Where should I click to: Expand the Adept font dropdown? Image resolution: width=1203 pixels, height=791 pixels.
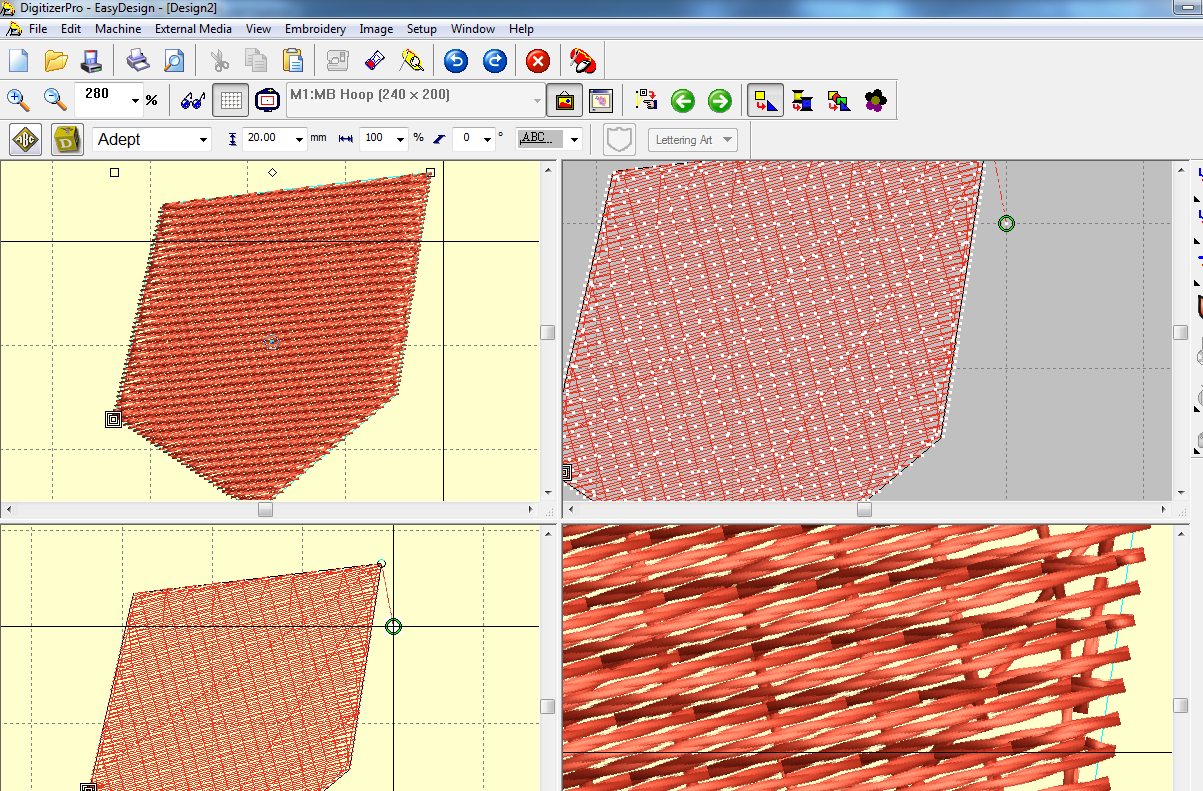tap(204, 140)
